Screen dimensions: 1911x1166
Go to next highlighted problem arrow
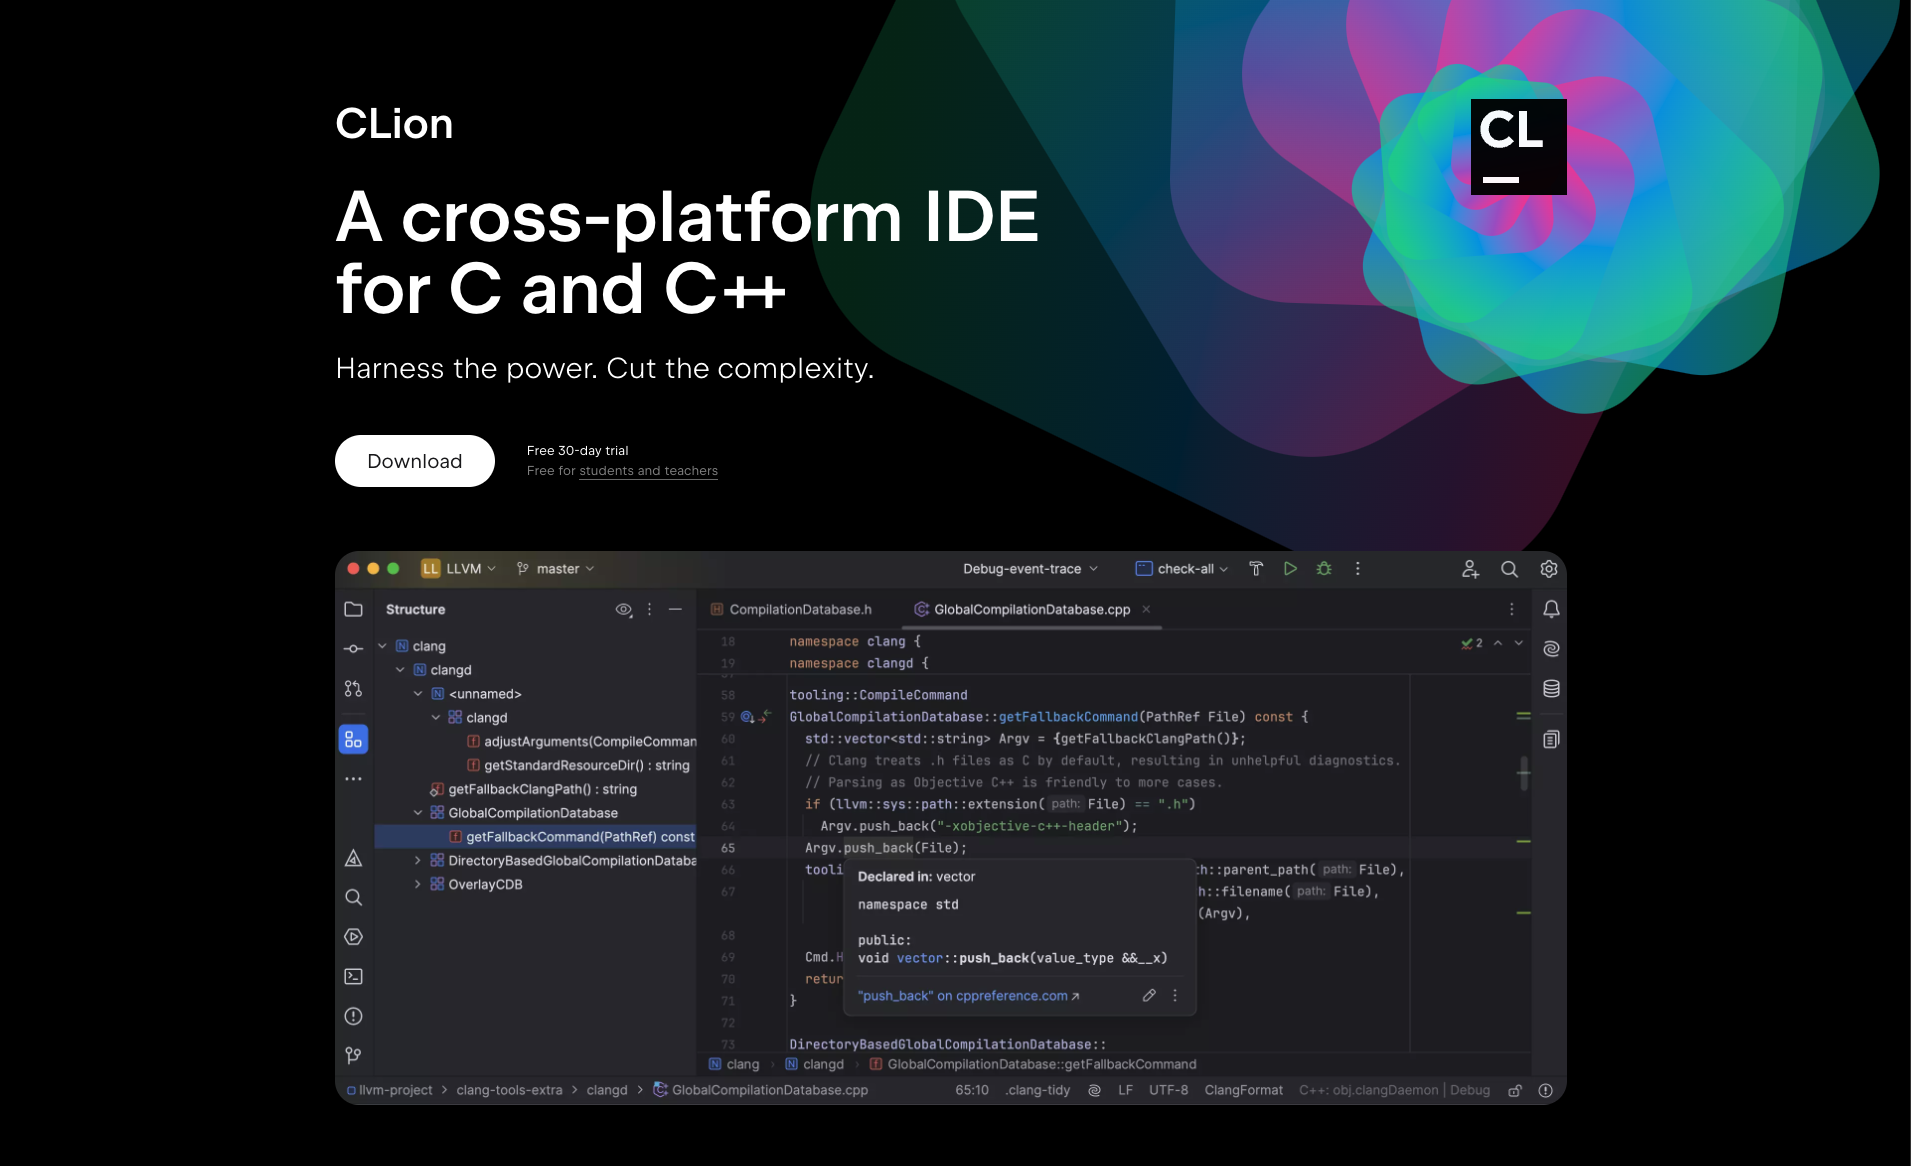[1519, 643]
